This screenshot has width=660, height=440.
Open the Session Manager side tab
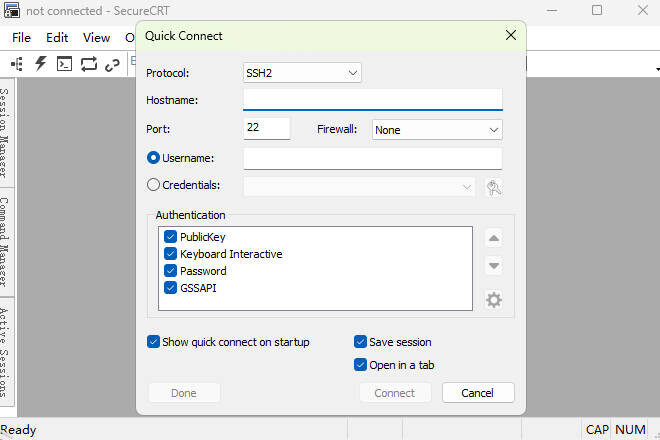pyautogui.click(x=5, y=133)
